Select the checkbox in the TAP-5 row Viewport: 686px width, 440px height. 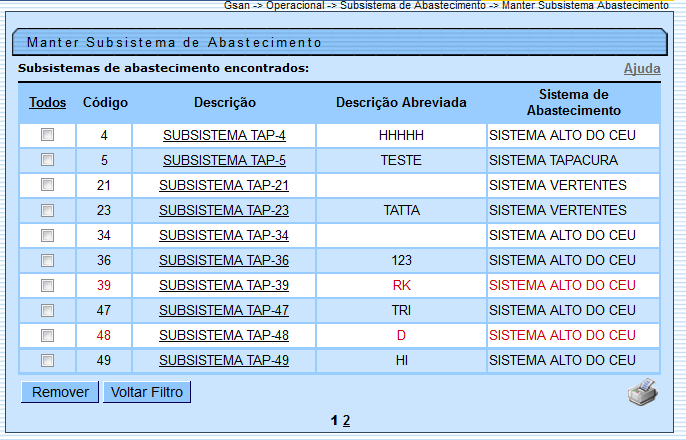[47, 160]
